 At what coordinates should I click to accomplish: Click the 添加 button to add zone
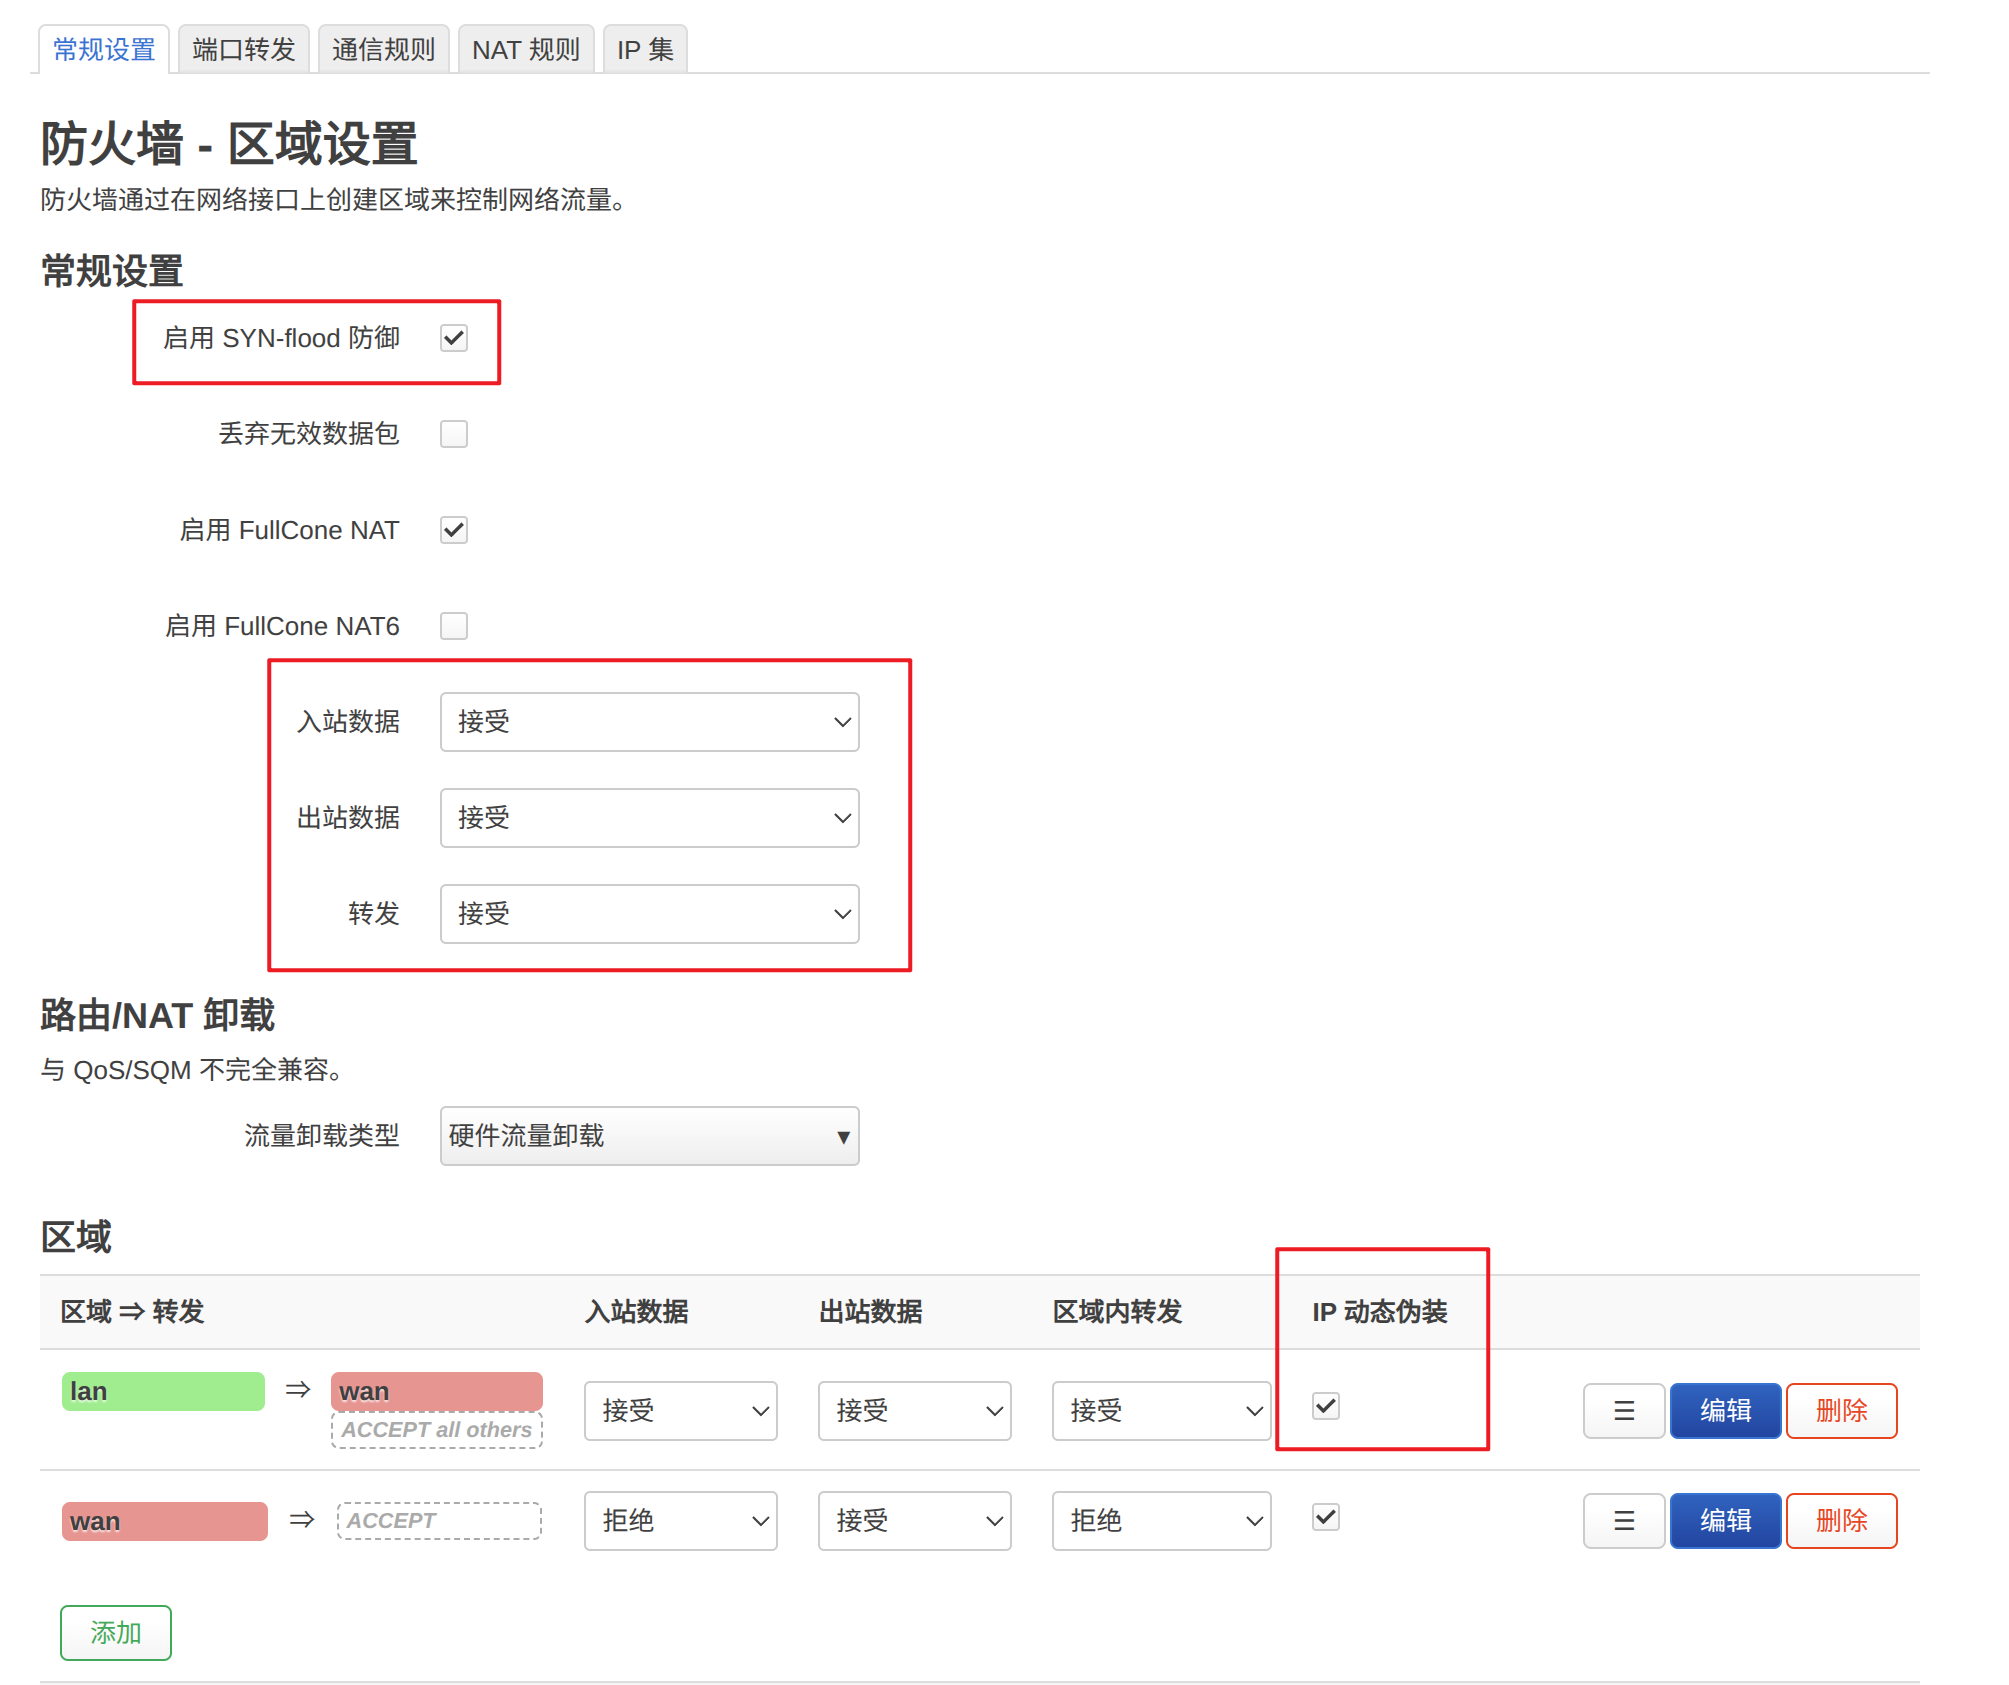click(x=115, y=1632)
